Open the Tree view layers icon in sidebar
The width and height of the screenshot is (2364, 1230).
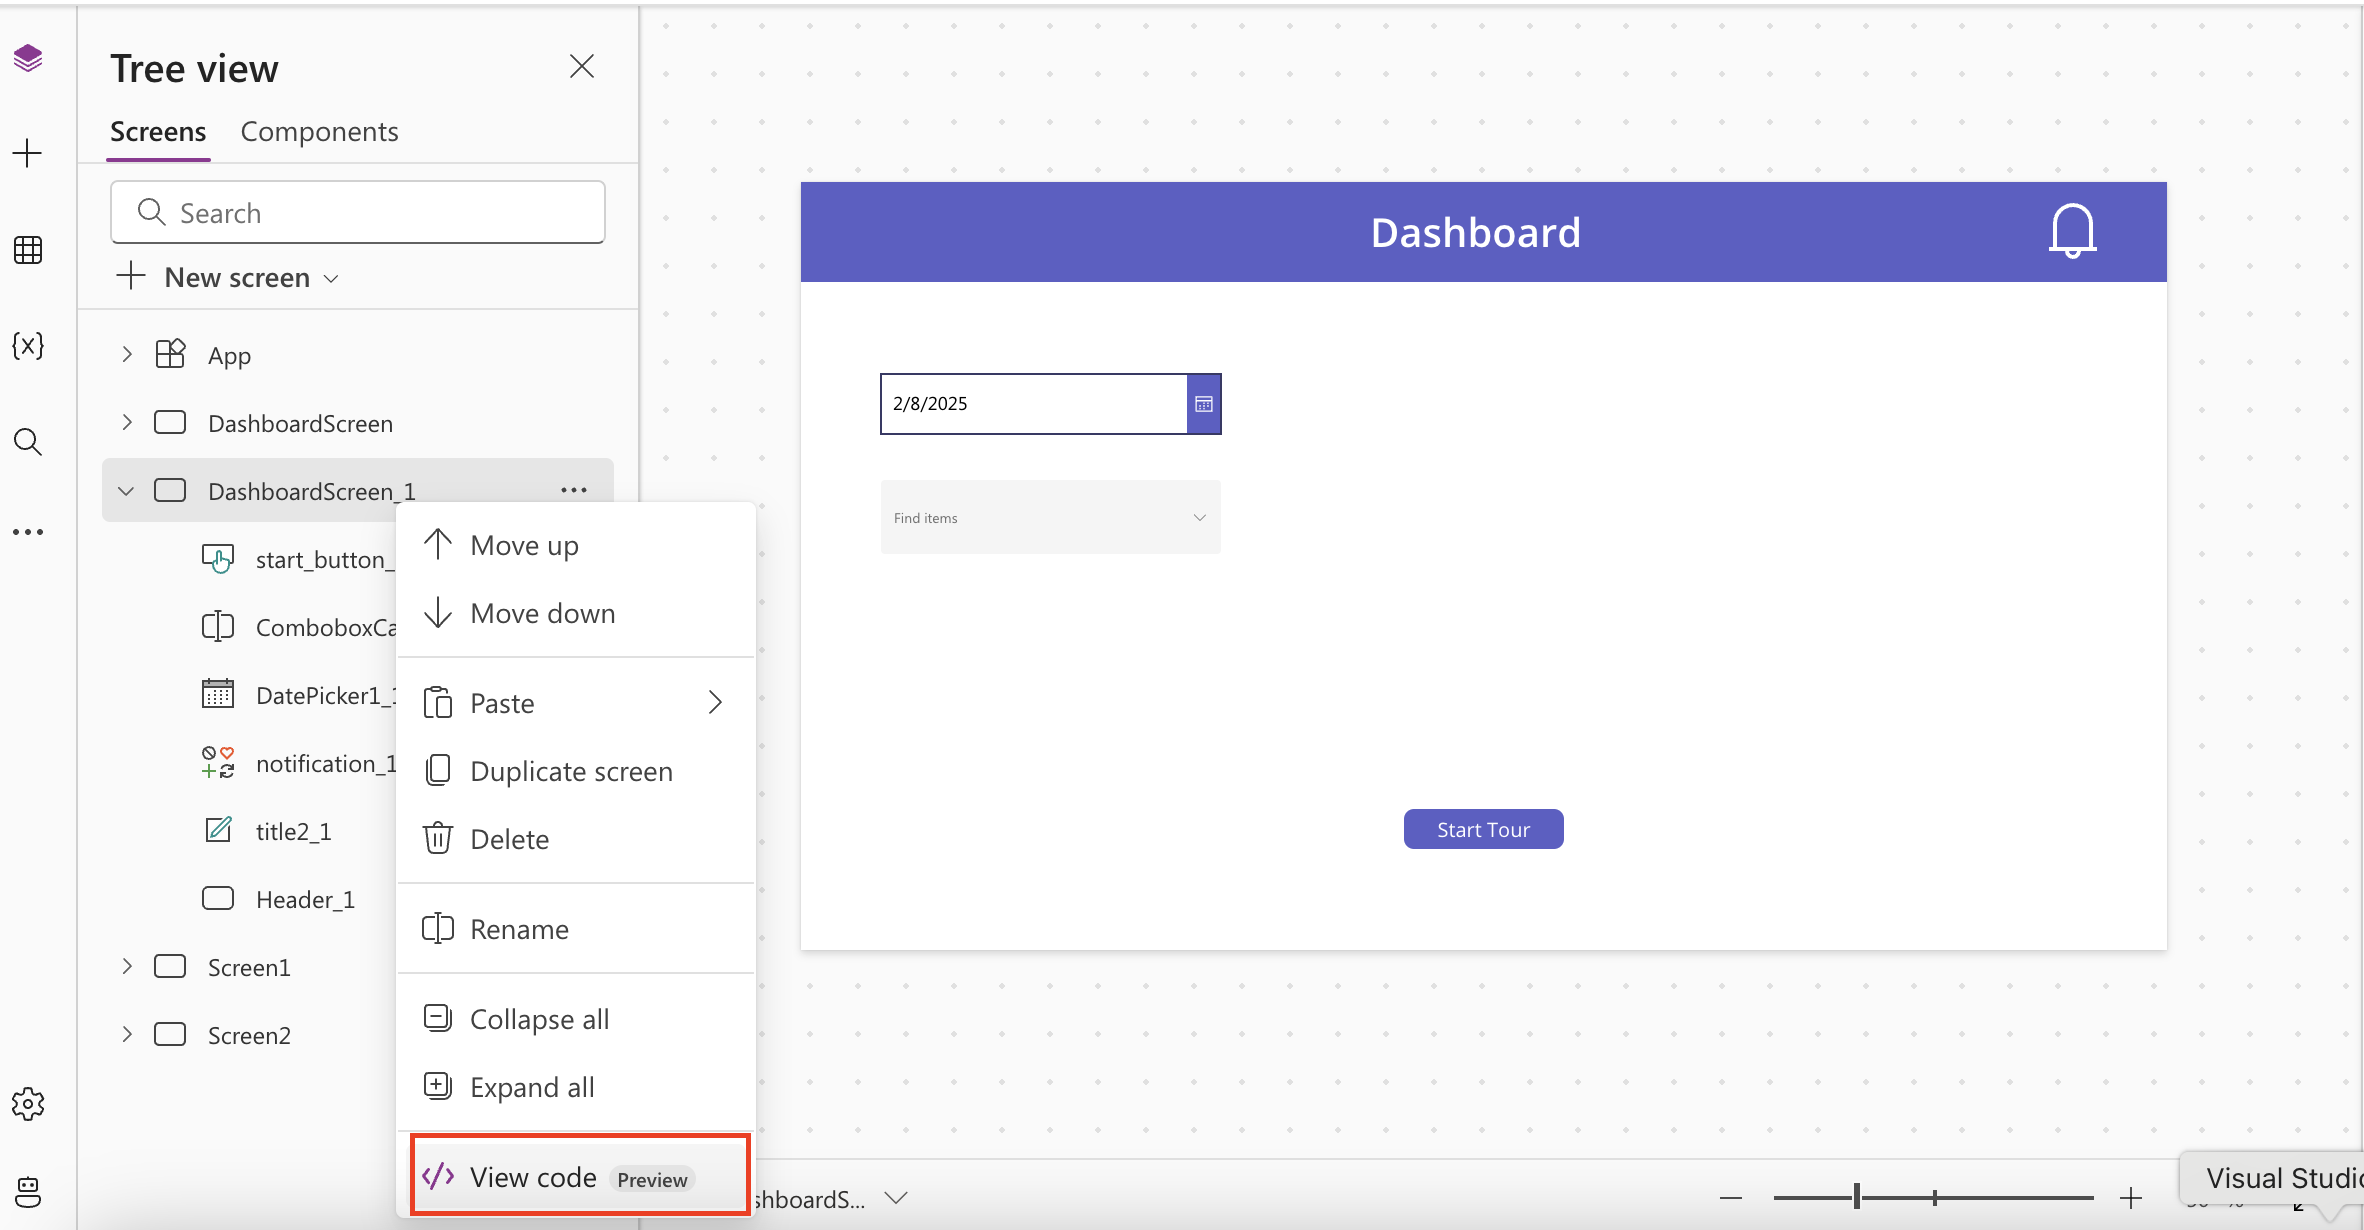point(28,58)
